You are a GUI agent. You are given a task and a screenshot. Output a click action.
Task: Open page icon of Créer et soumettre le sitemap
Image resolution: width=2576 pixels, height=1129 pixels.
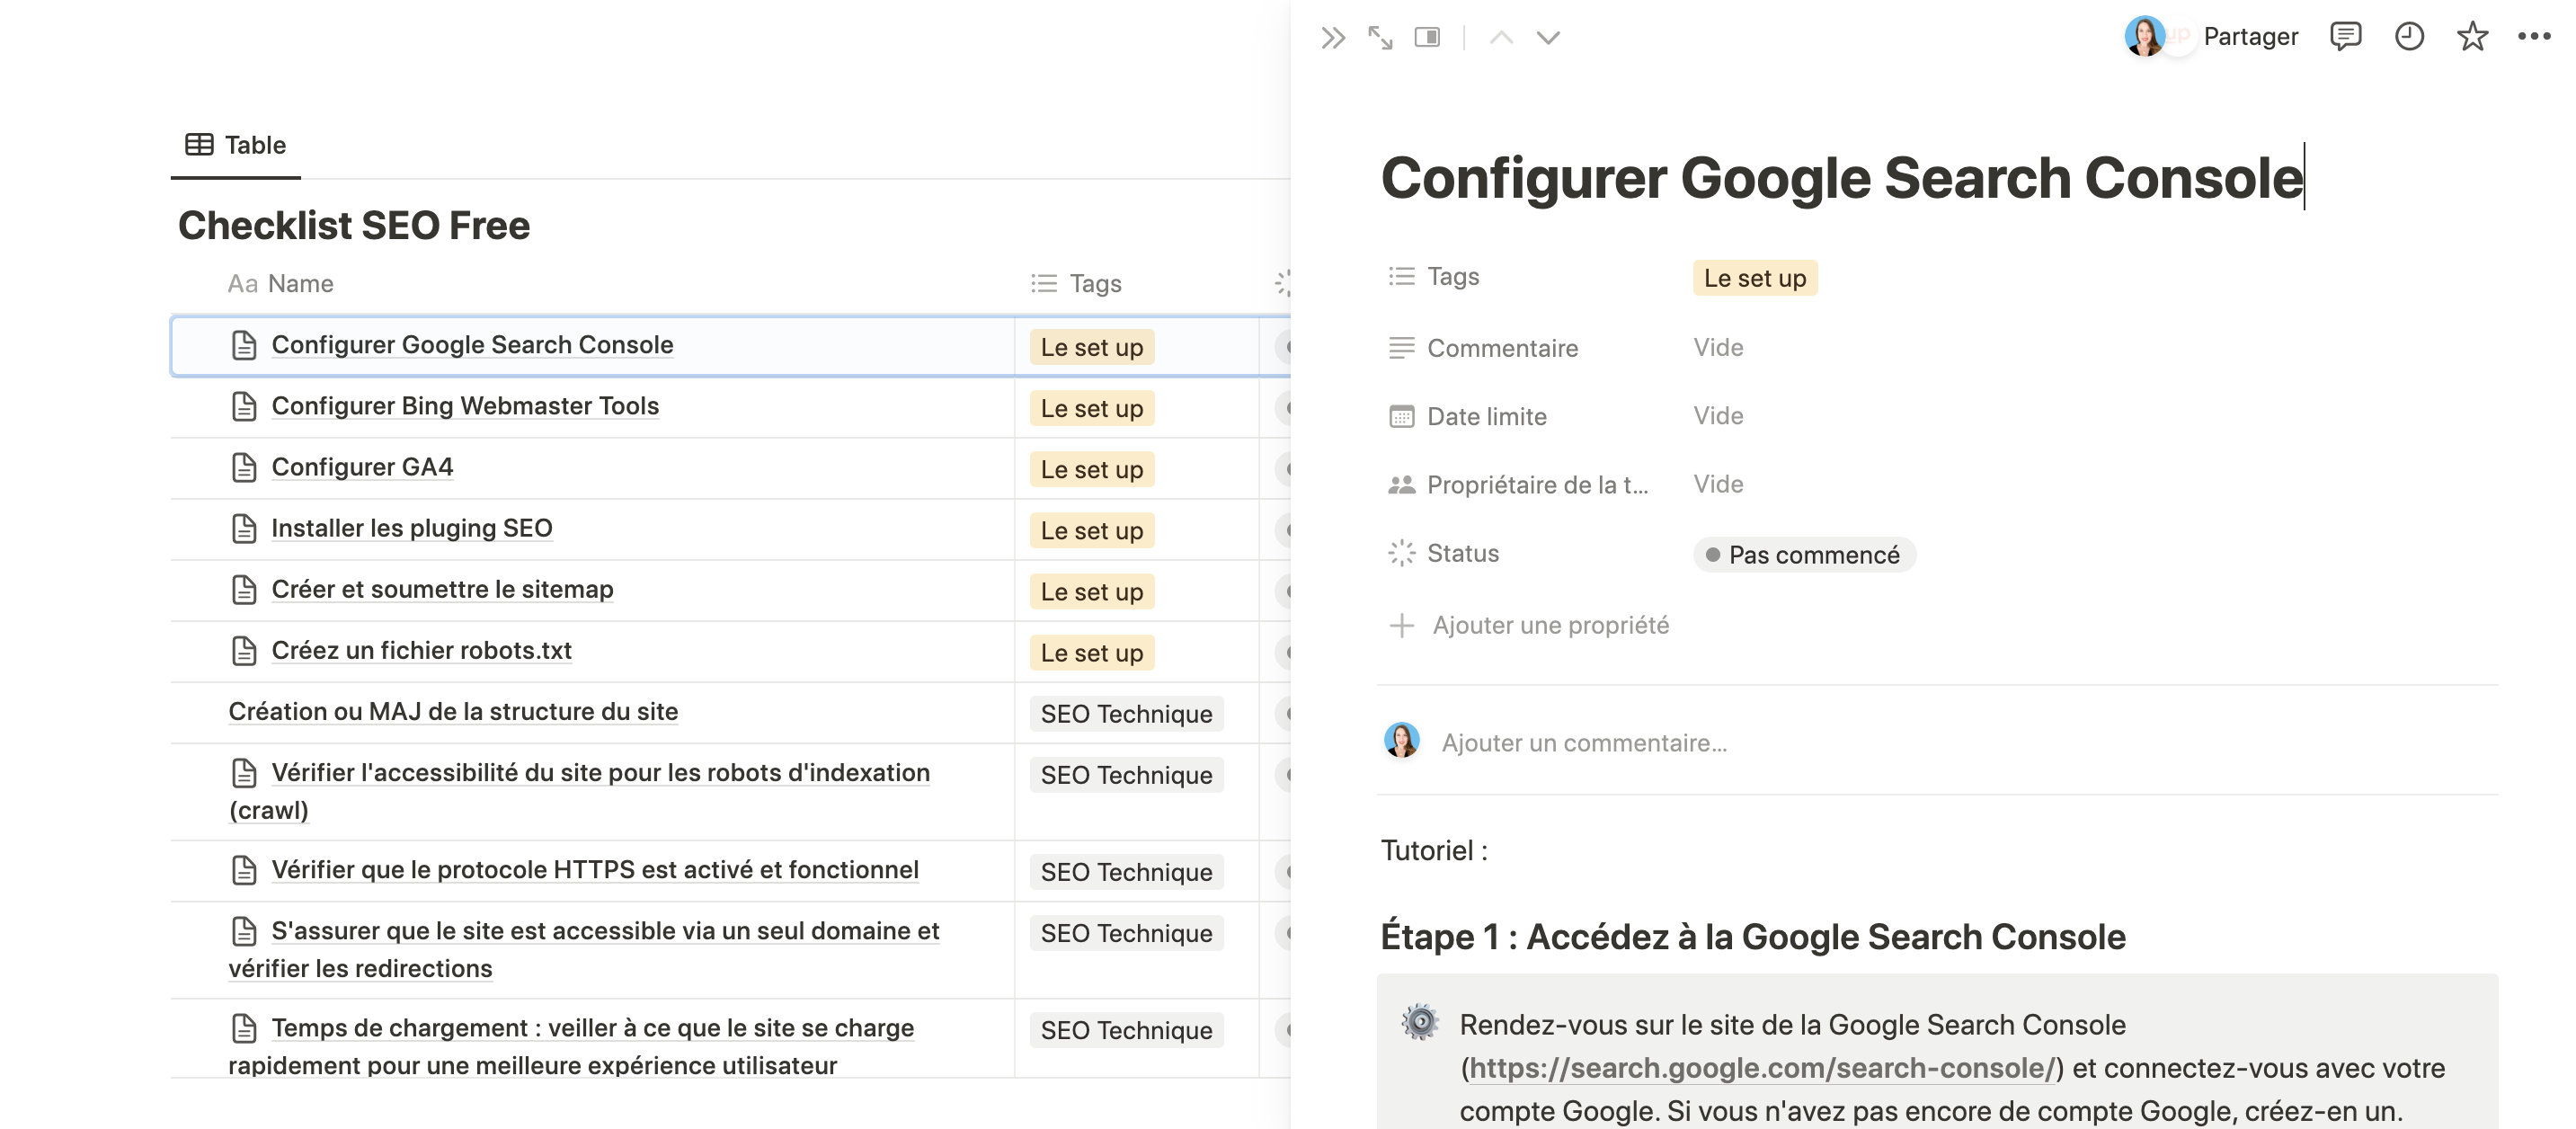tap(244, 590)
